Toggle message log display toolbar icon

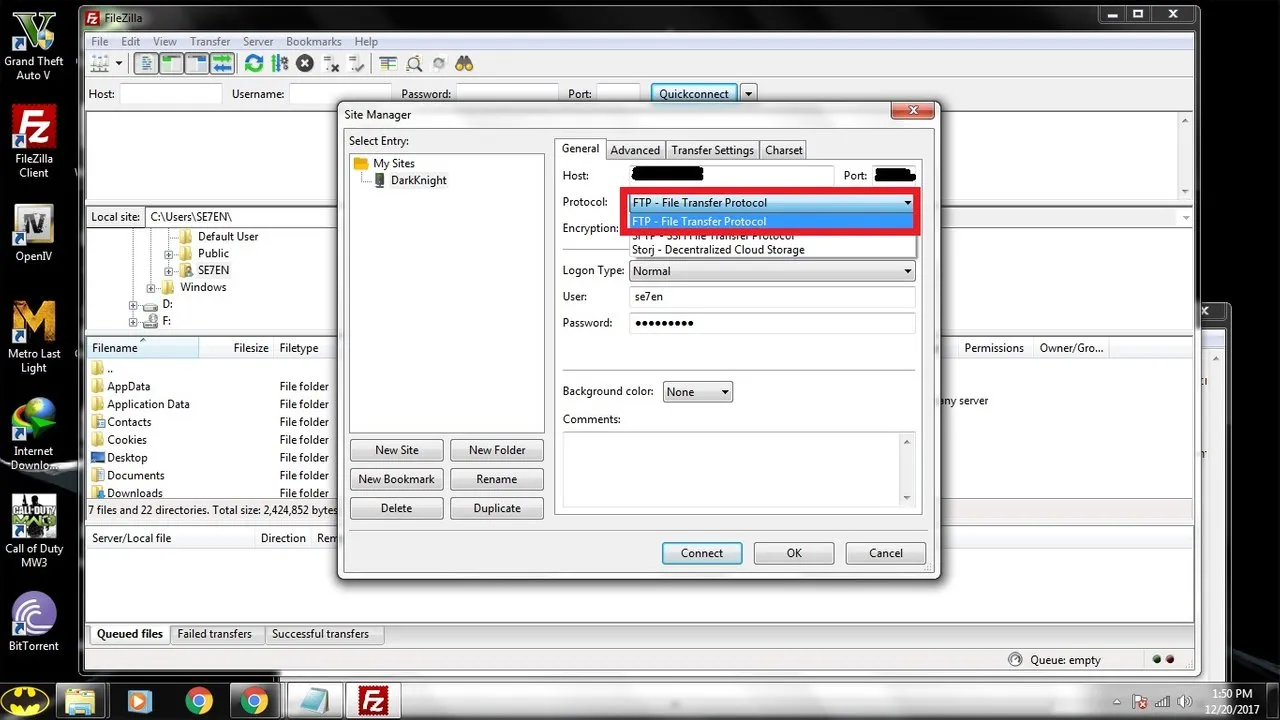[x=147, y=64]
